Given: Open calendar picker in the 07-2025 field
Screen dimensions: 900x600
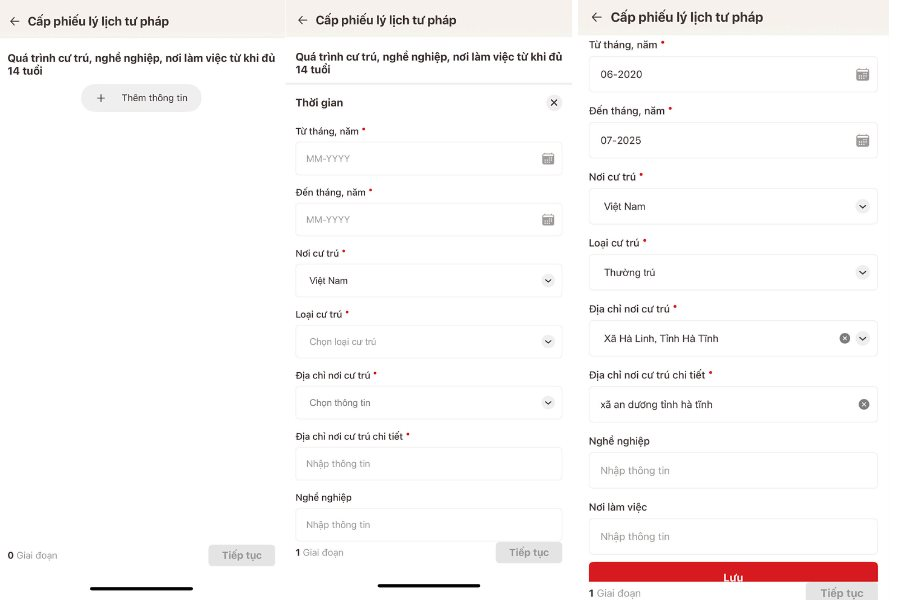Looking at the screenshot, I should click(x=862, y=141).
